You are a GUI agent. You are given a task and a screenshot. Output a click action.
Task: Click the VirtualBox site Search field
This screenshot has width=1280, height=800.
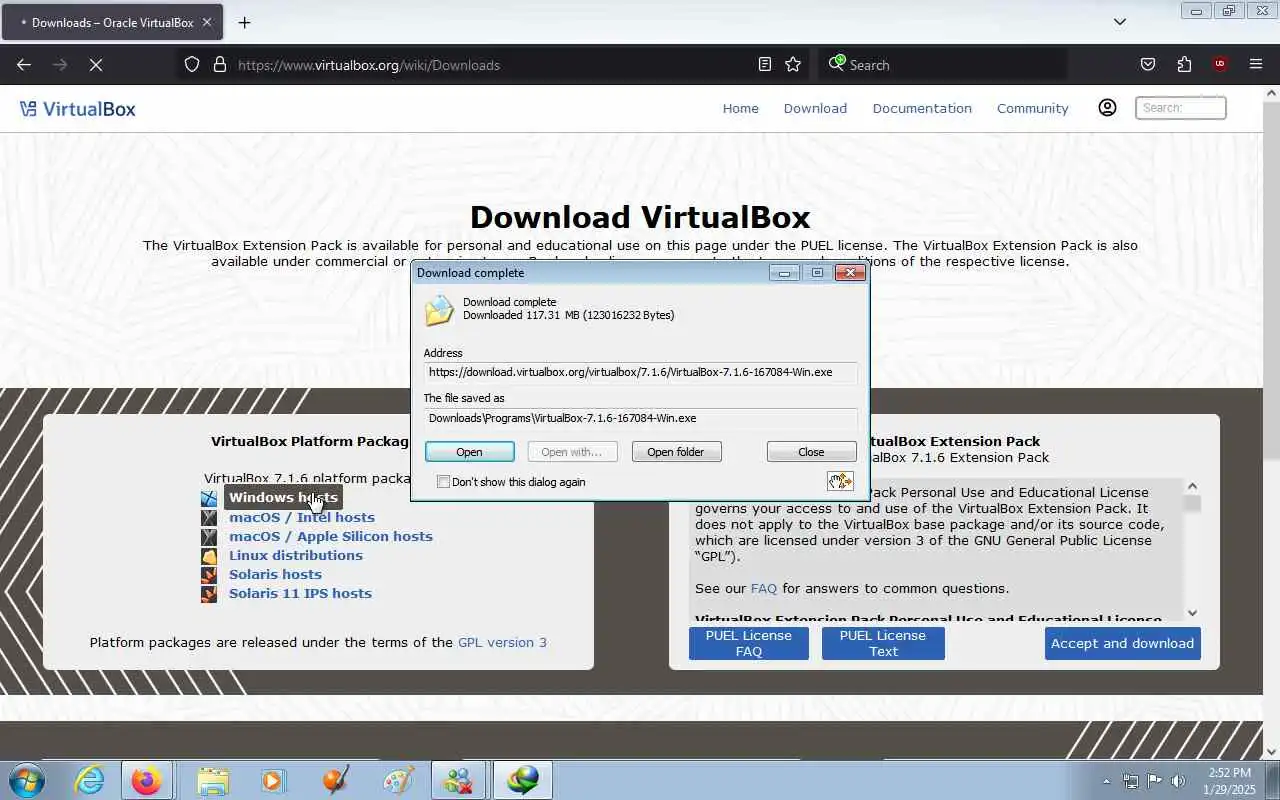pos(1181,108)
